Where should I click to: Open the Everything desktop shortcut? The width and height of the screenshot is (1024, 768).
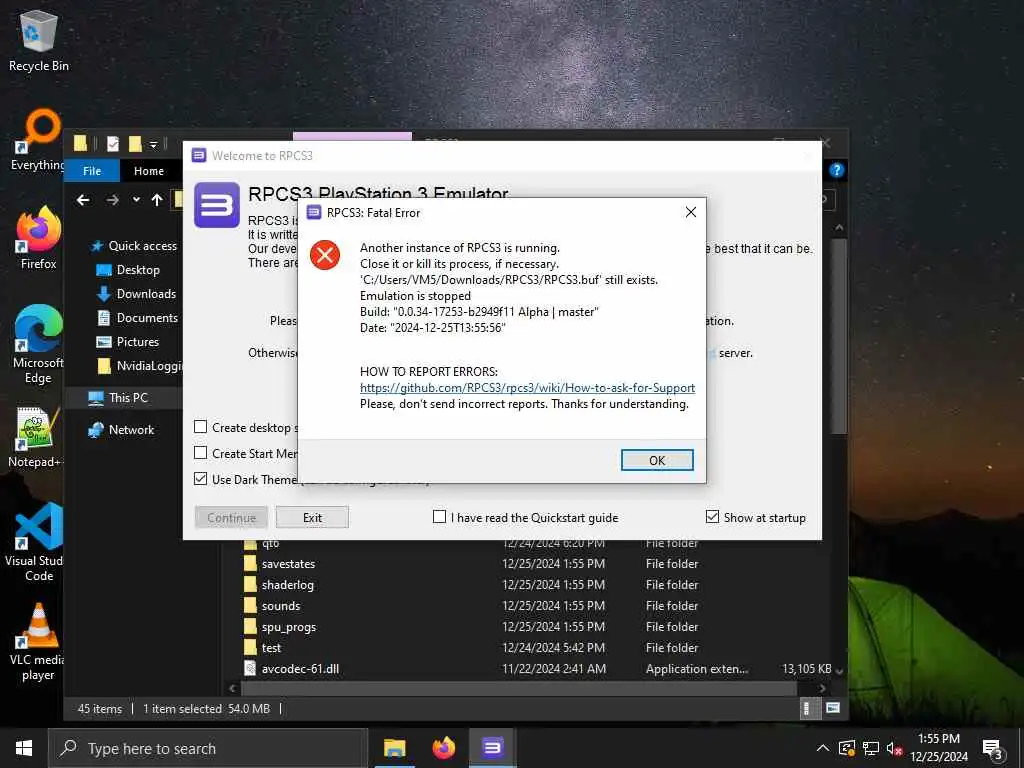[39, 140]
